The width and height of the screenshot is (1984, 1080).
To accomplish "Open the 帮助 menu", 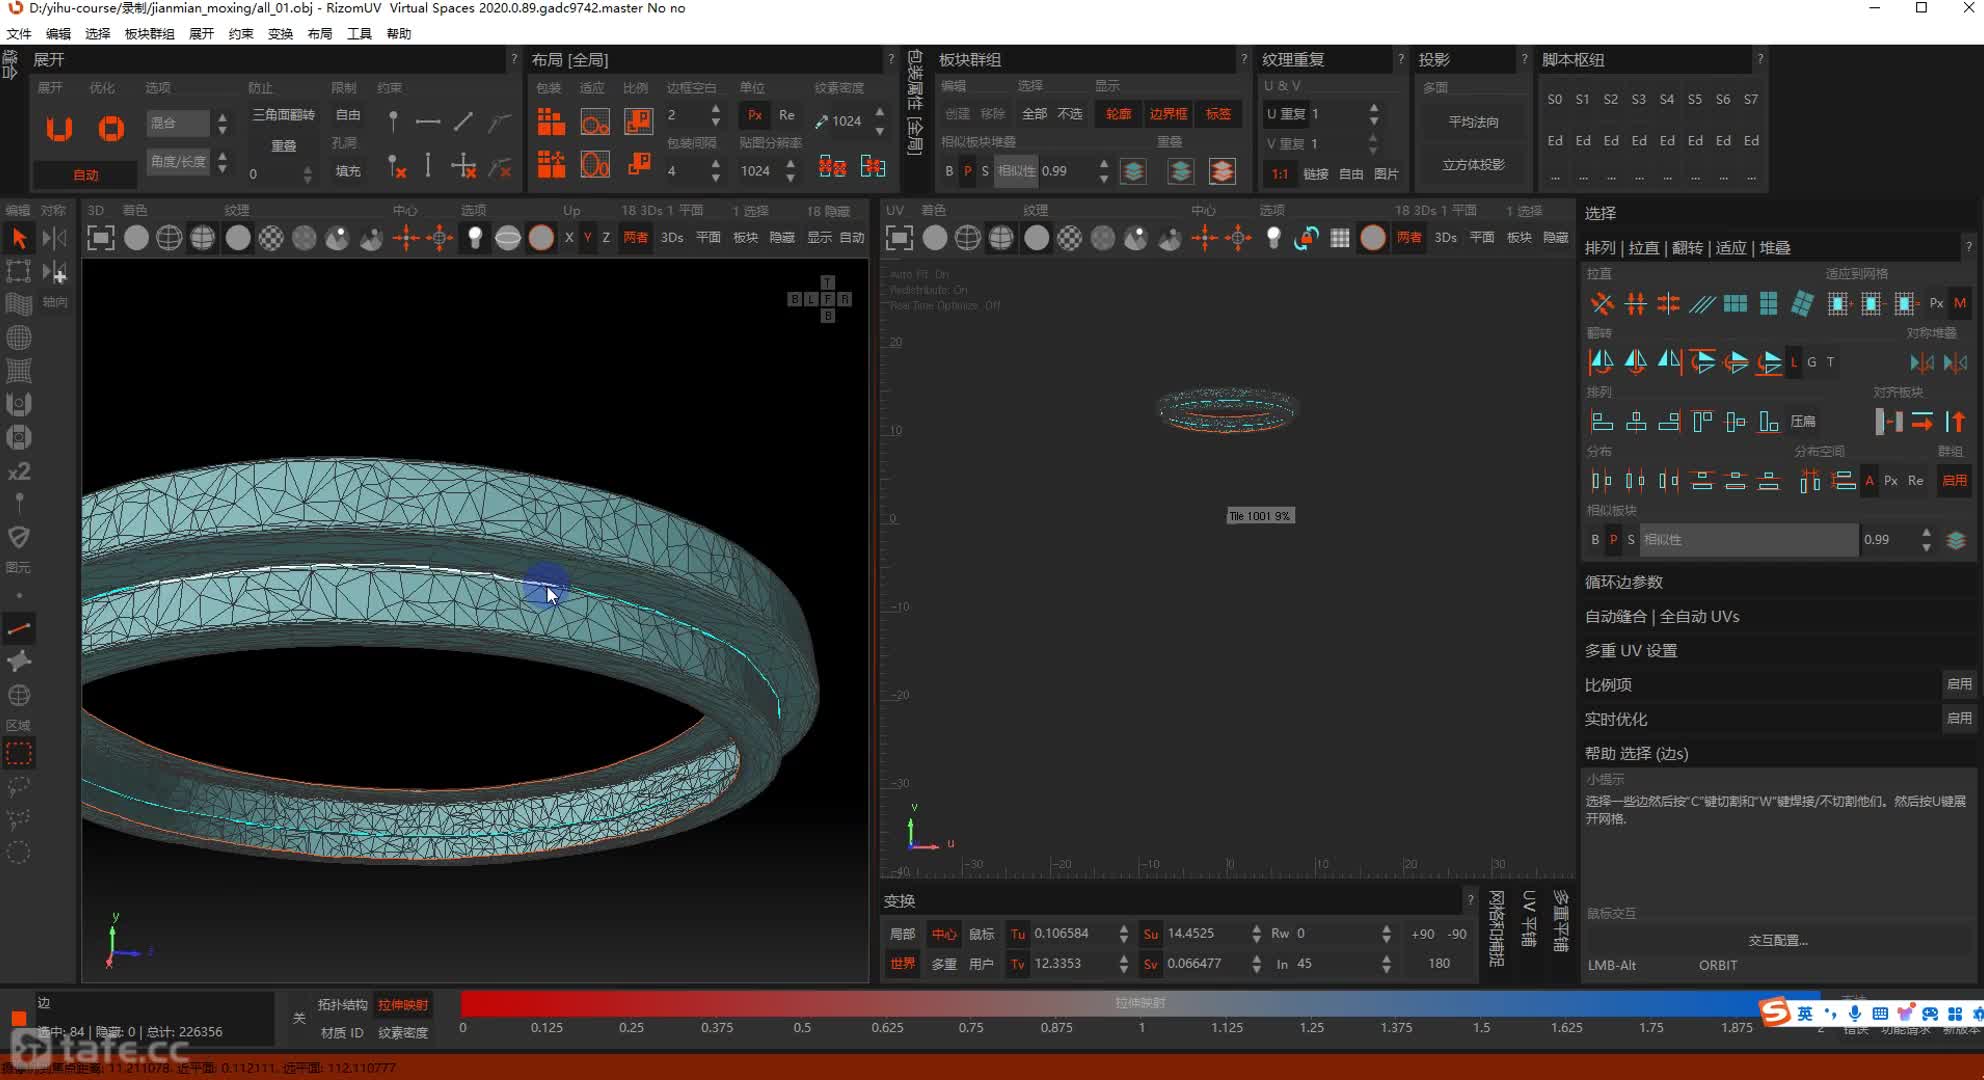I will [398, 33].
